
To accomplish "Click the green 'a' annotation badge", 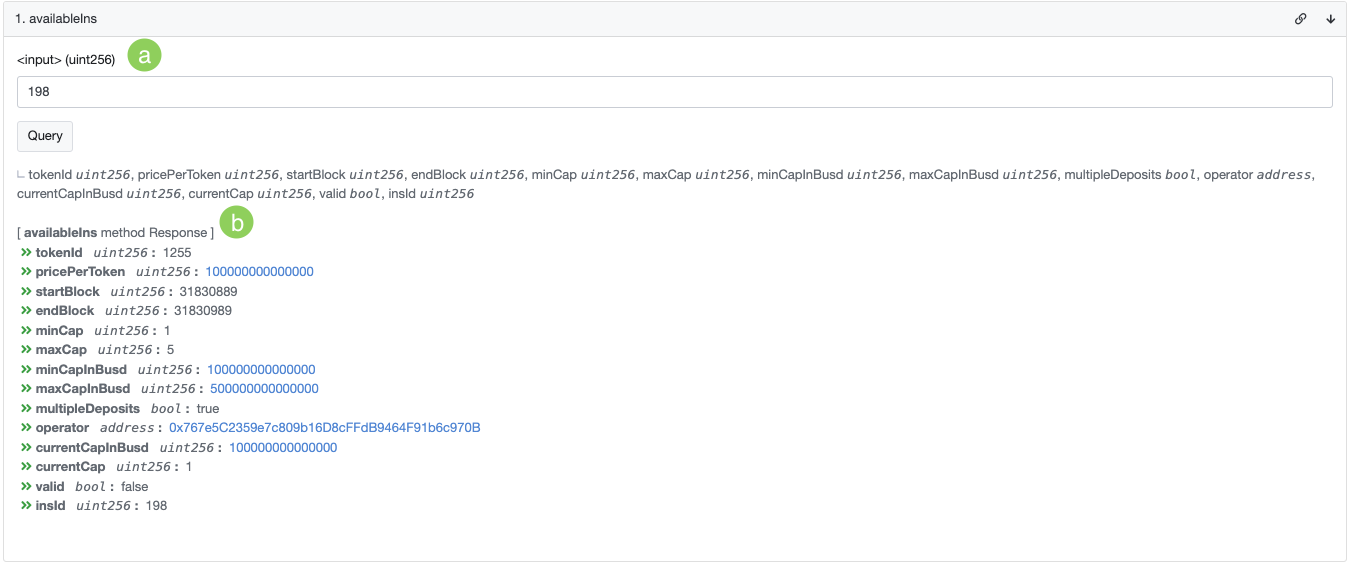I will click(x=144, y=56).
